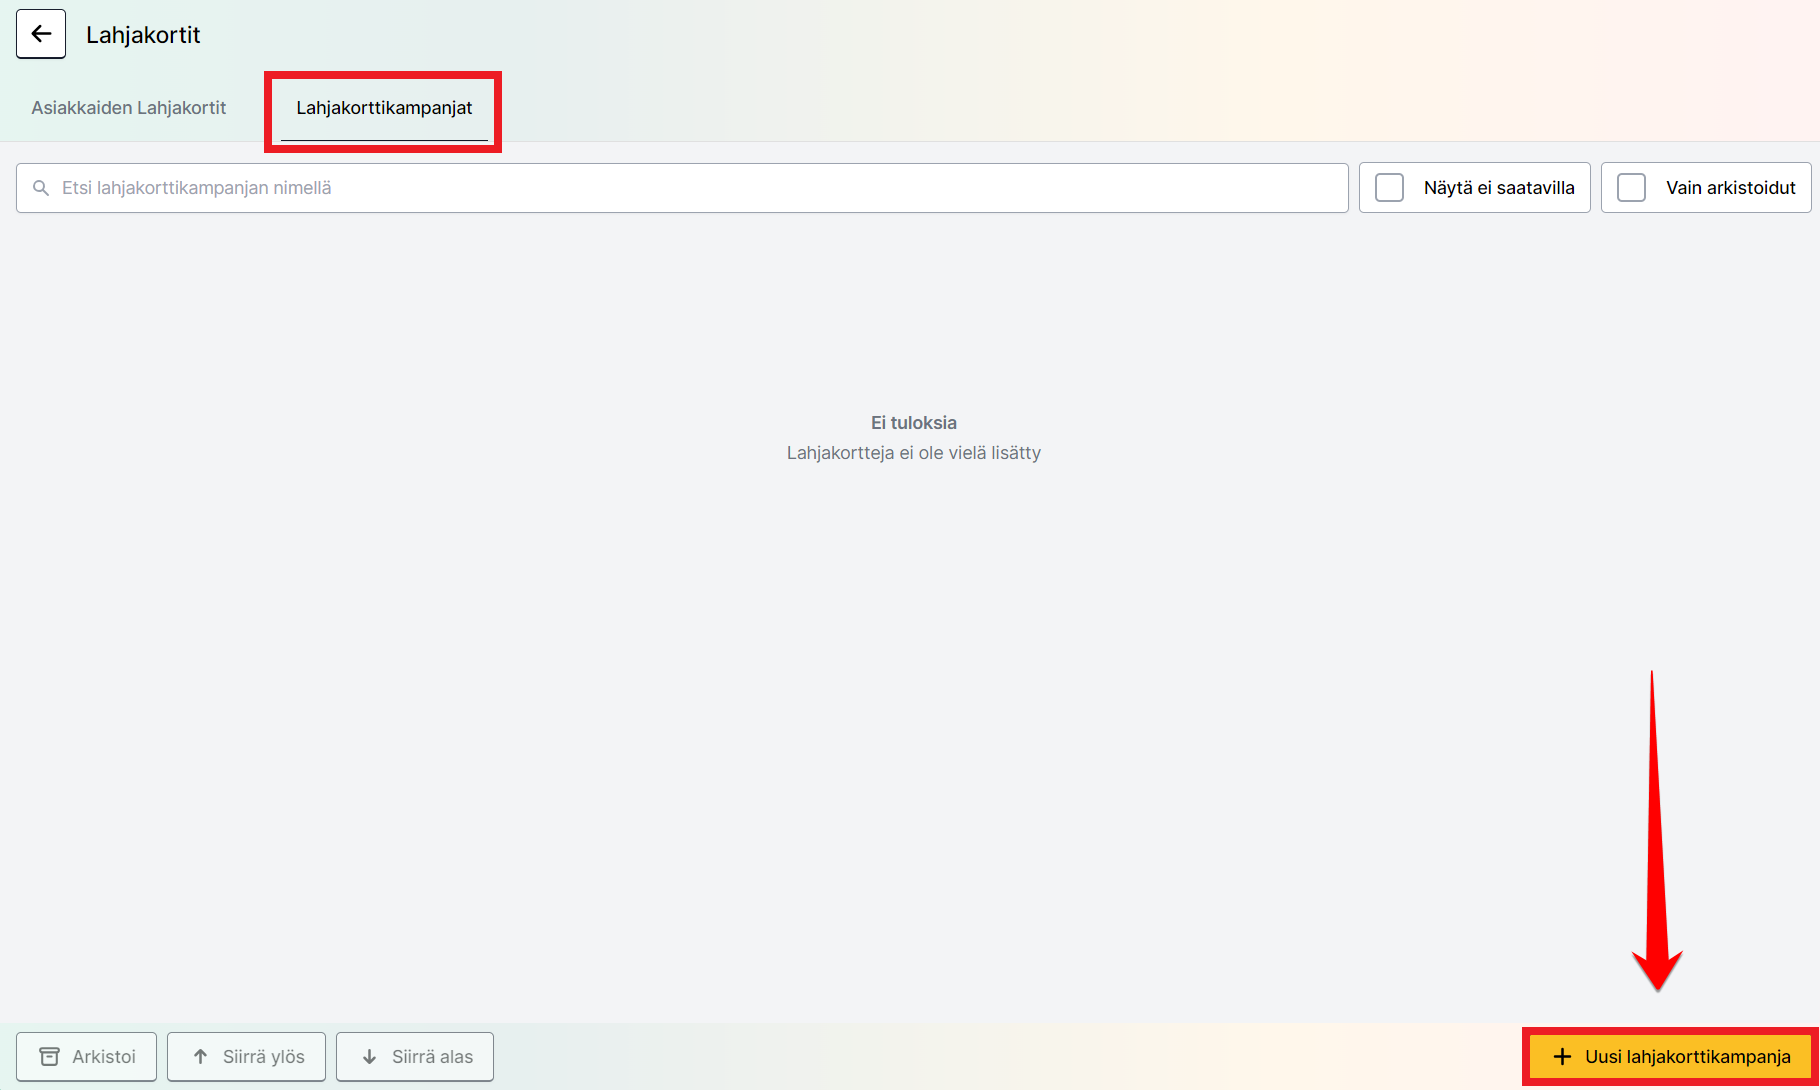Image resolution: width=1820 pixels, height=1090 pixels.
Task: Click the down arrow icon for Siirrä alas
Action: tap(369, 1057)
